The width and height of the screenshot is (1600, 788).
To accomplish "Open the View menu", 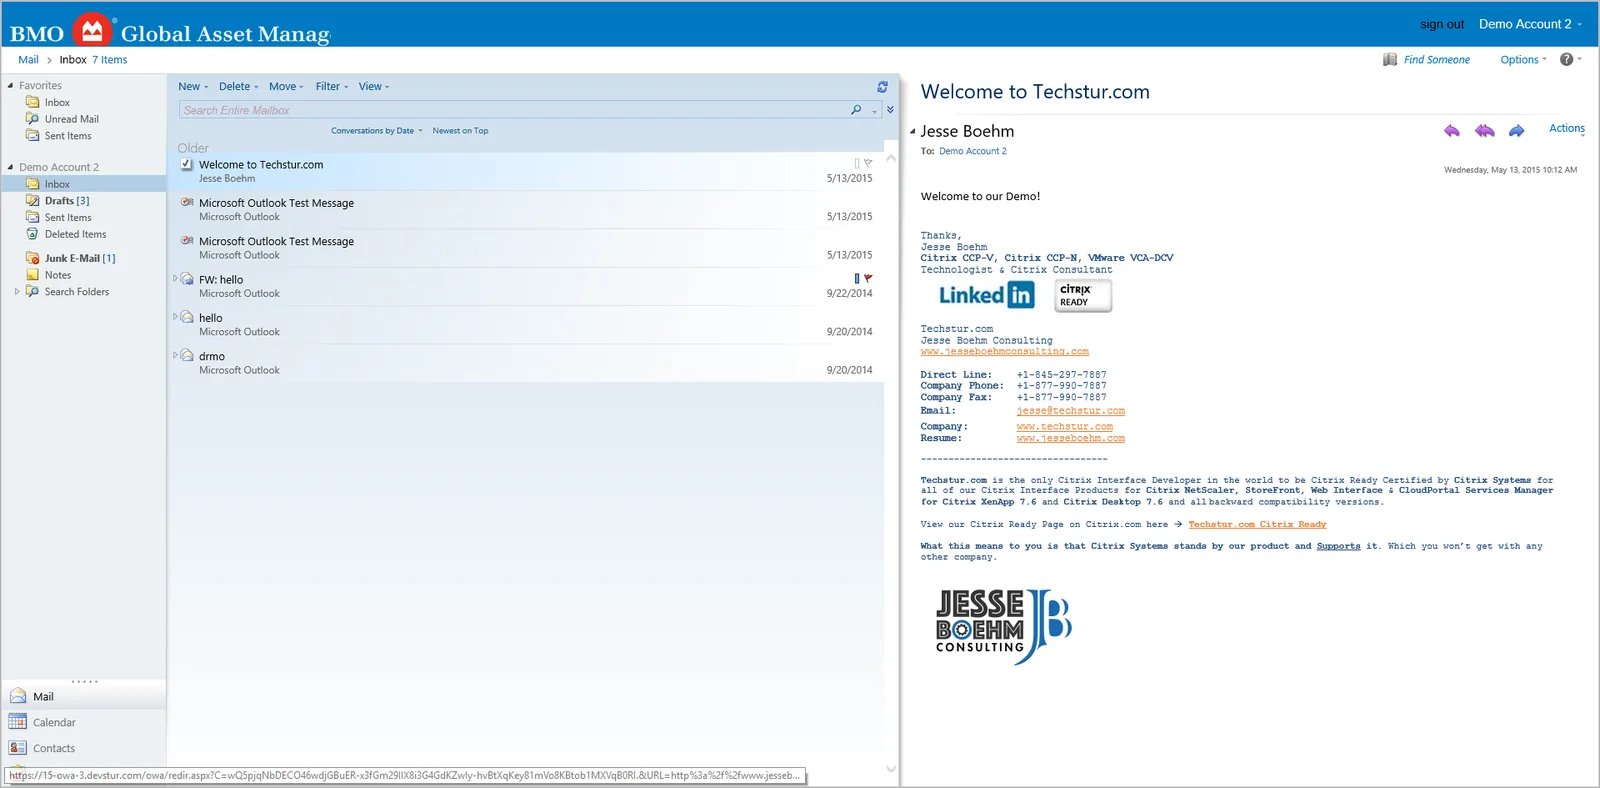I will point(374,87).
